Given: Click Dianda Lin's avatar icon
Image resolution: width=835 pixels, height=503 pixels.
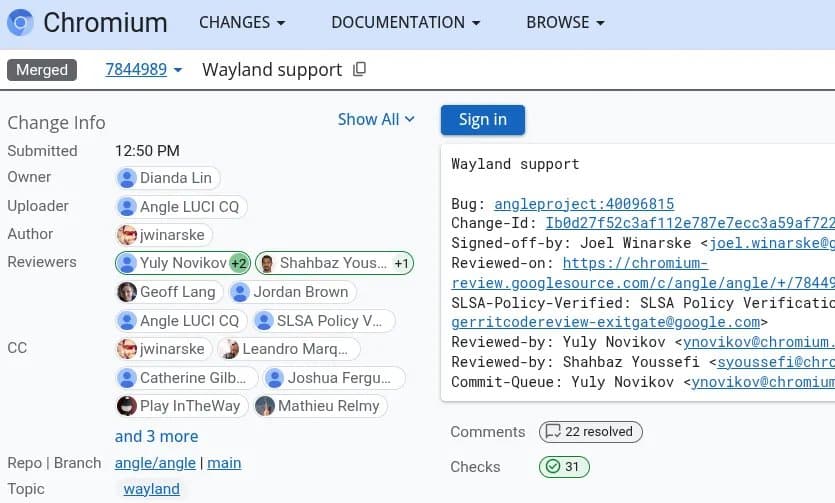Looking at the screenshot, I should click(x=127, y=178).
